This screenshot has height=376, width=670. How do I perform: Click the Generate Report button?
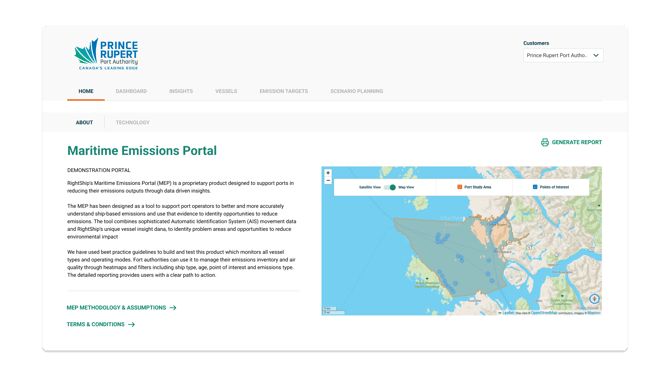(571, 142)
